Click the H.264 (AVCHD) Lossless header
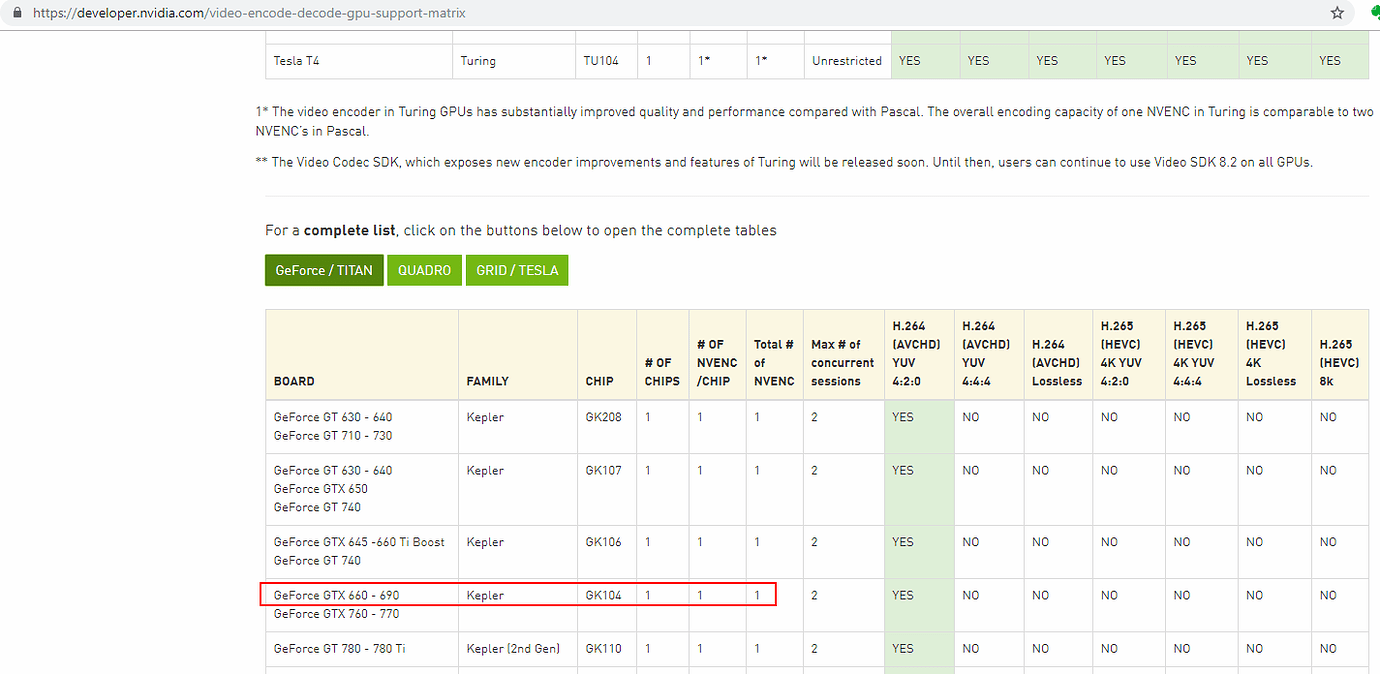 click(1056, 353)
